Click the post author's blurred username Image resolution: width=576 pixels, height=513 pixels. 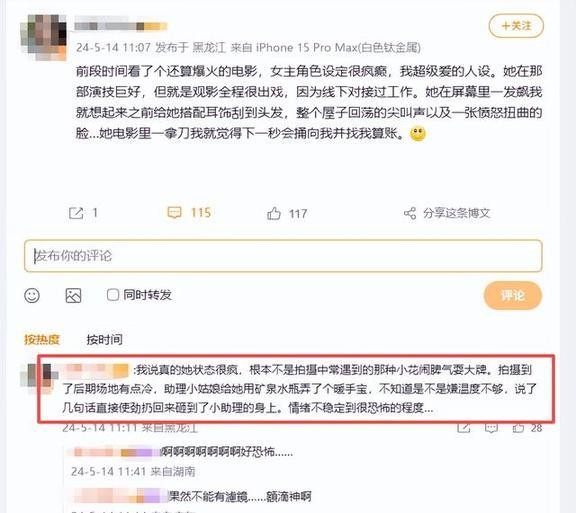point(120,26)
